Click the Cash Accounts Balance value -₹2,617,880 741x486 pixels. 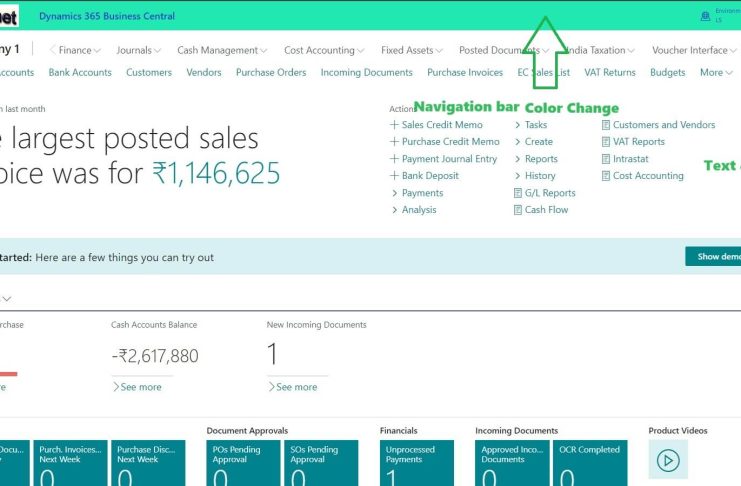pos(155,356)
